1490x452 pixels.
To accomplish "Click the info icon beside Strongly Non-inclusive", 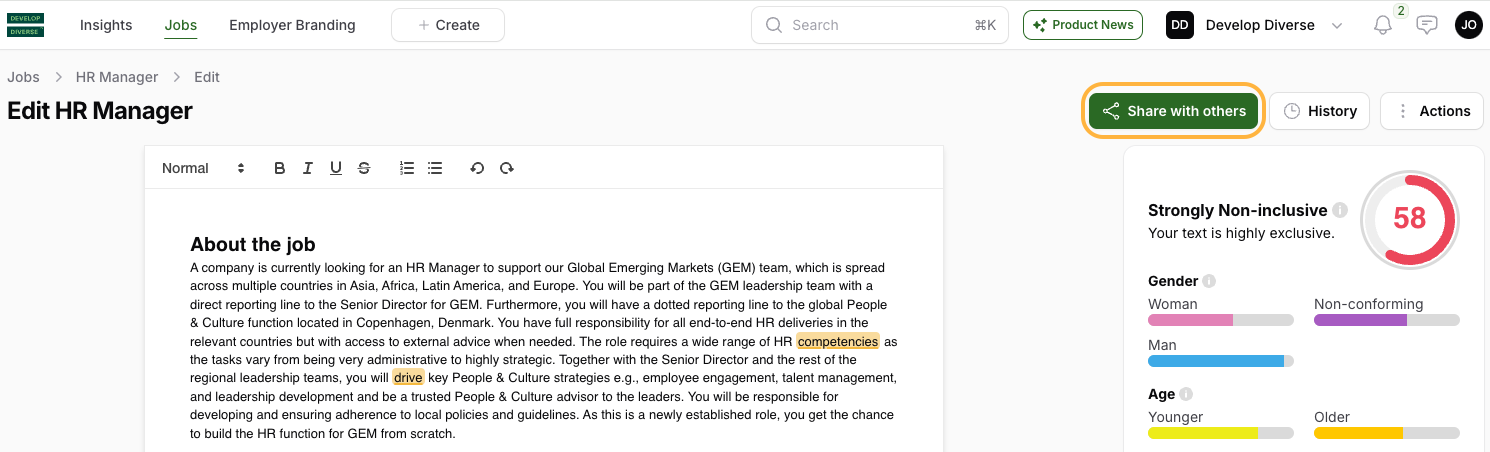I will (1340, 210).
